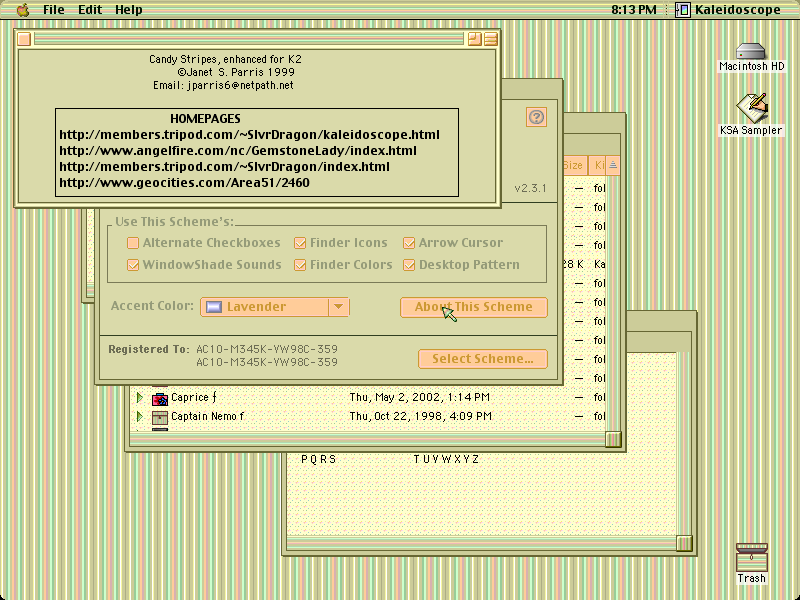Click the registration code text
The image size is (800, 600).
pyautogui.click(x=267, y=356)
